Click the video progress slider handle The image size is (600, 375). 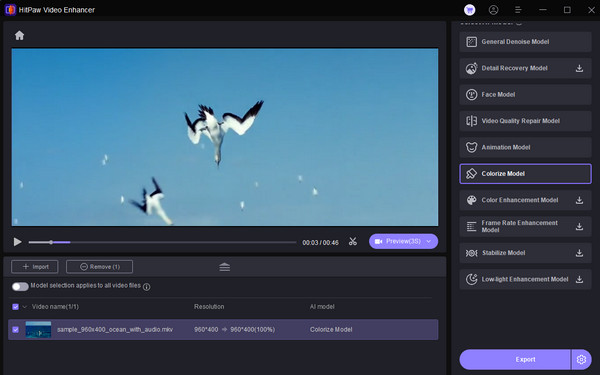pos(51,242)
